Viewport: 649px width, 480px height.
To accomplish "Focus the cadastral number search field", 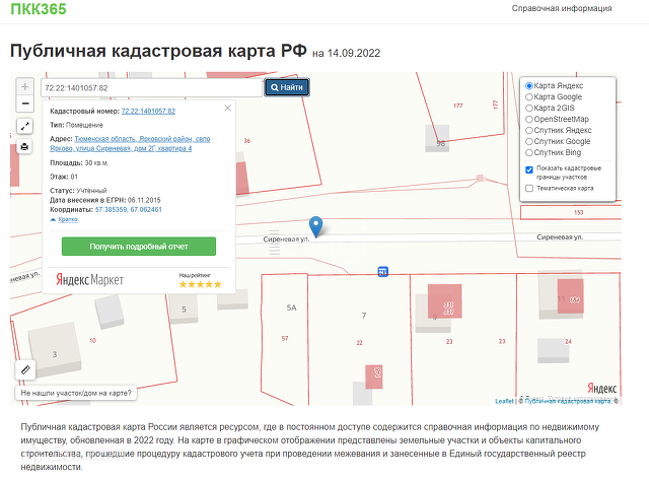I will coord(151,88).
